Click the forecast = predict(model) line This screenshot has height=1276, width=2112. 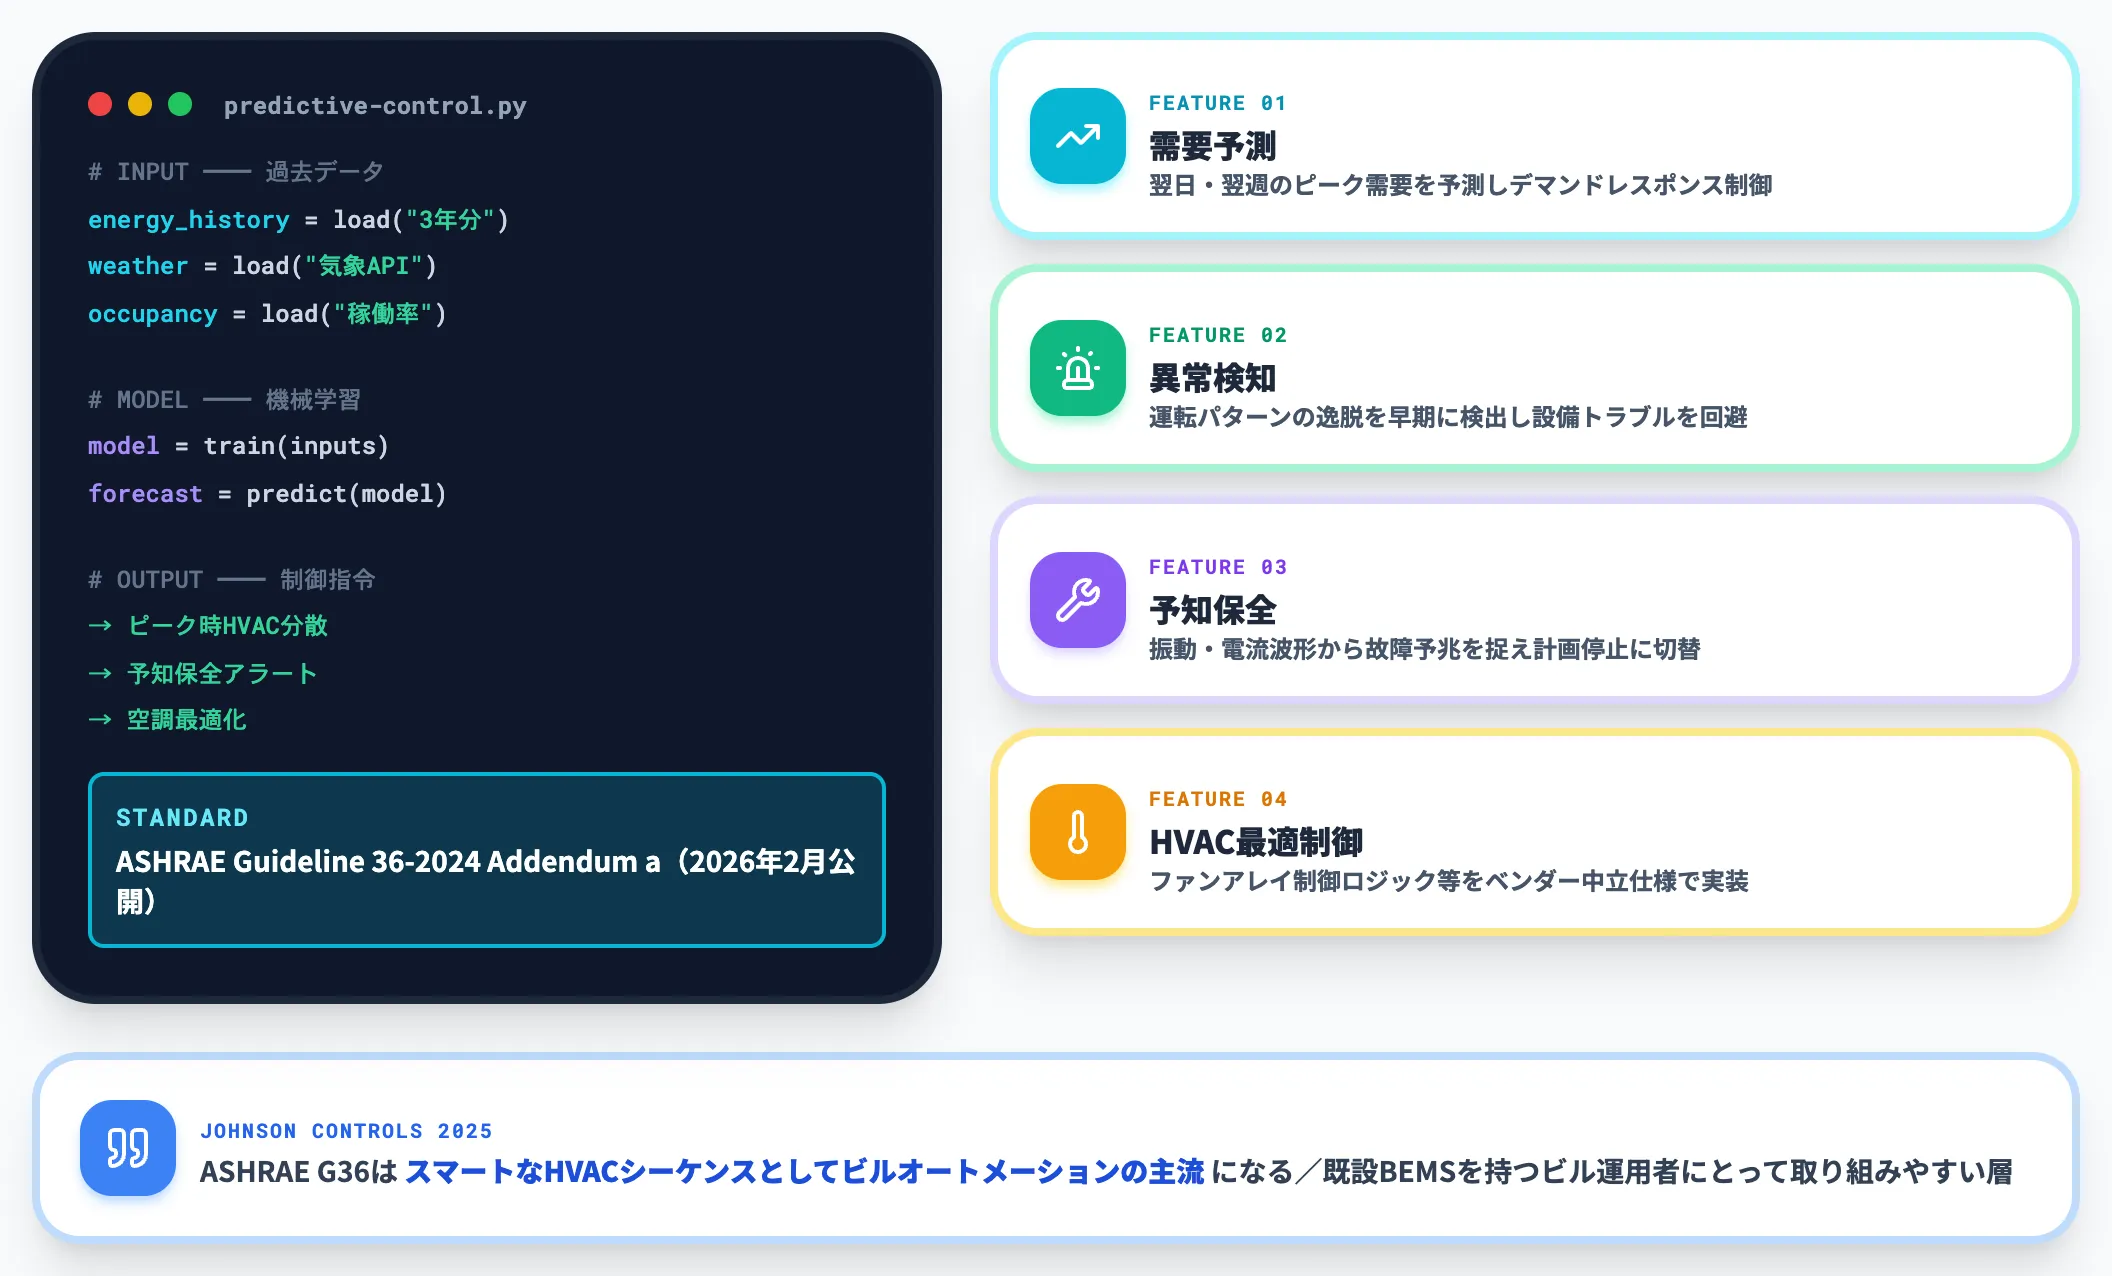(x=267, y=494)
